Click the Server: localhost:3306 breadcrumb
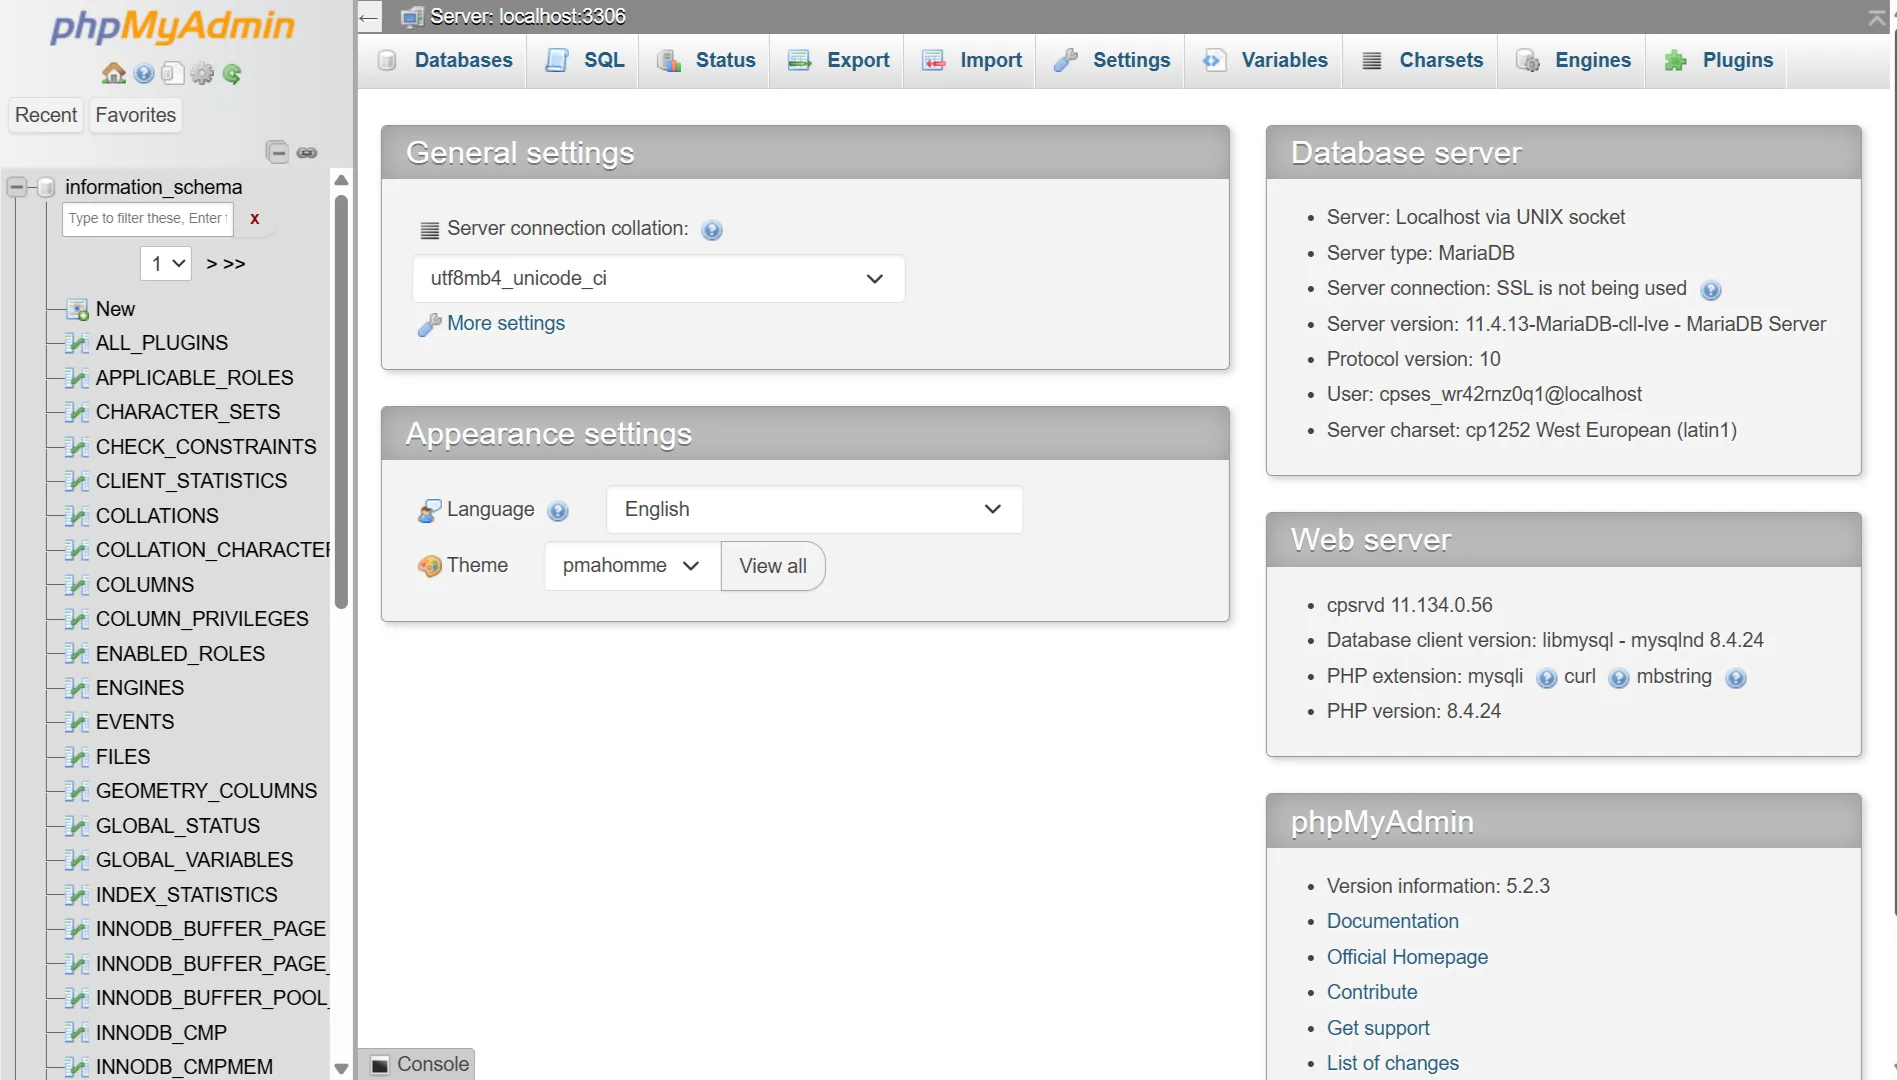The height and width of the screenshot is (1080, 1897). 527,16
